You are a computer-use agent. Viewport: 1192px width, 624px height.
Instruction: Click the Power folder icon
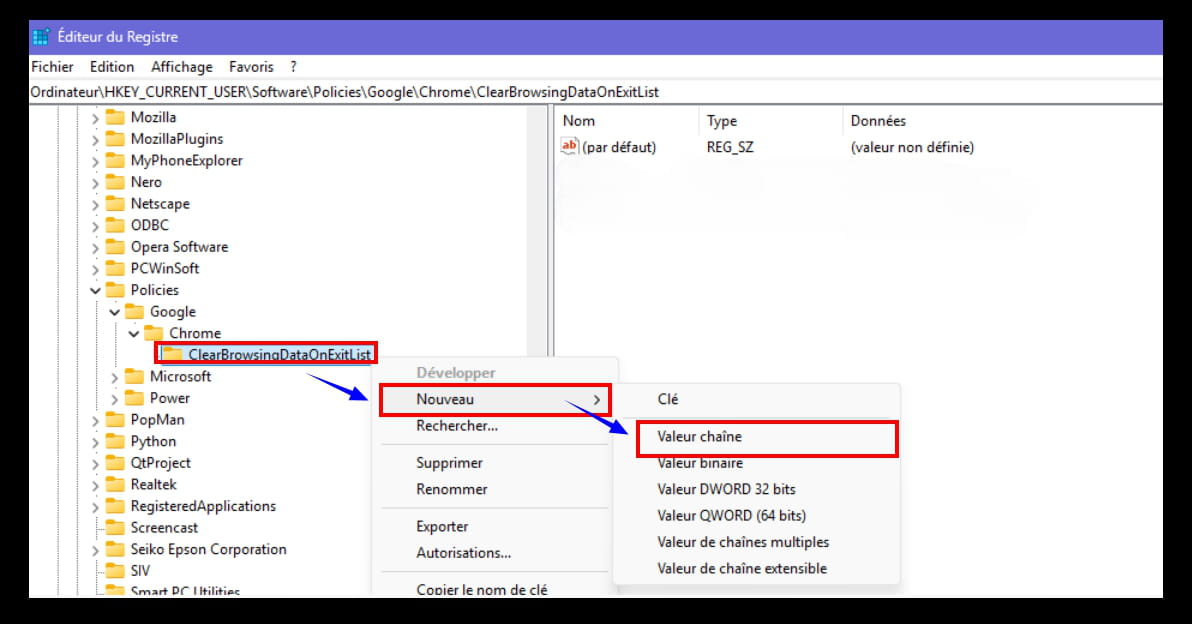(x=135, y=398)
